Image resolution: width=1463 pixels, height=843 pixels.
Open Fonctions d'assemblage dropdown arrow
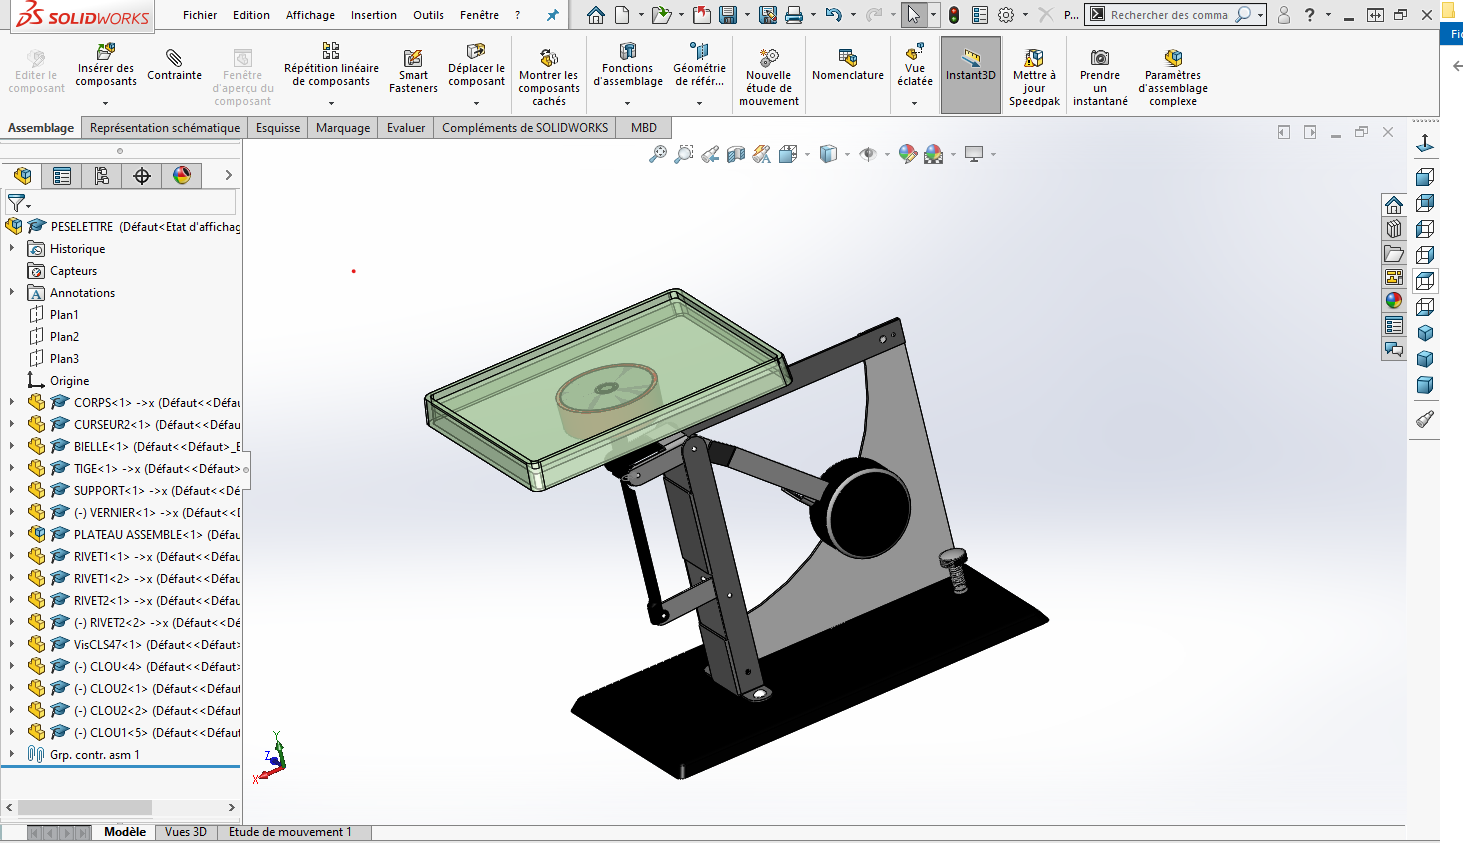click(627, 103)
